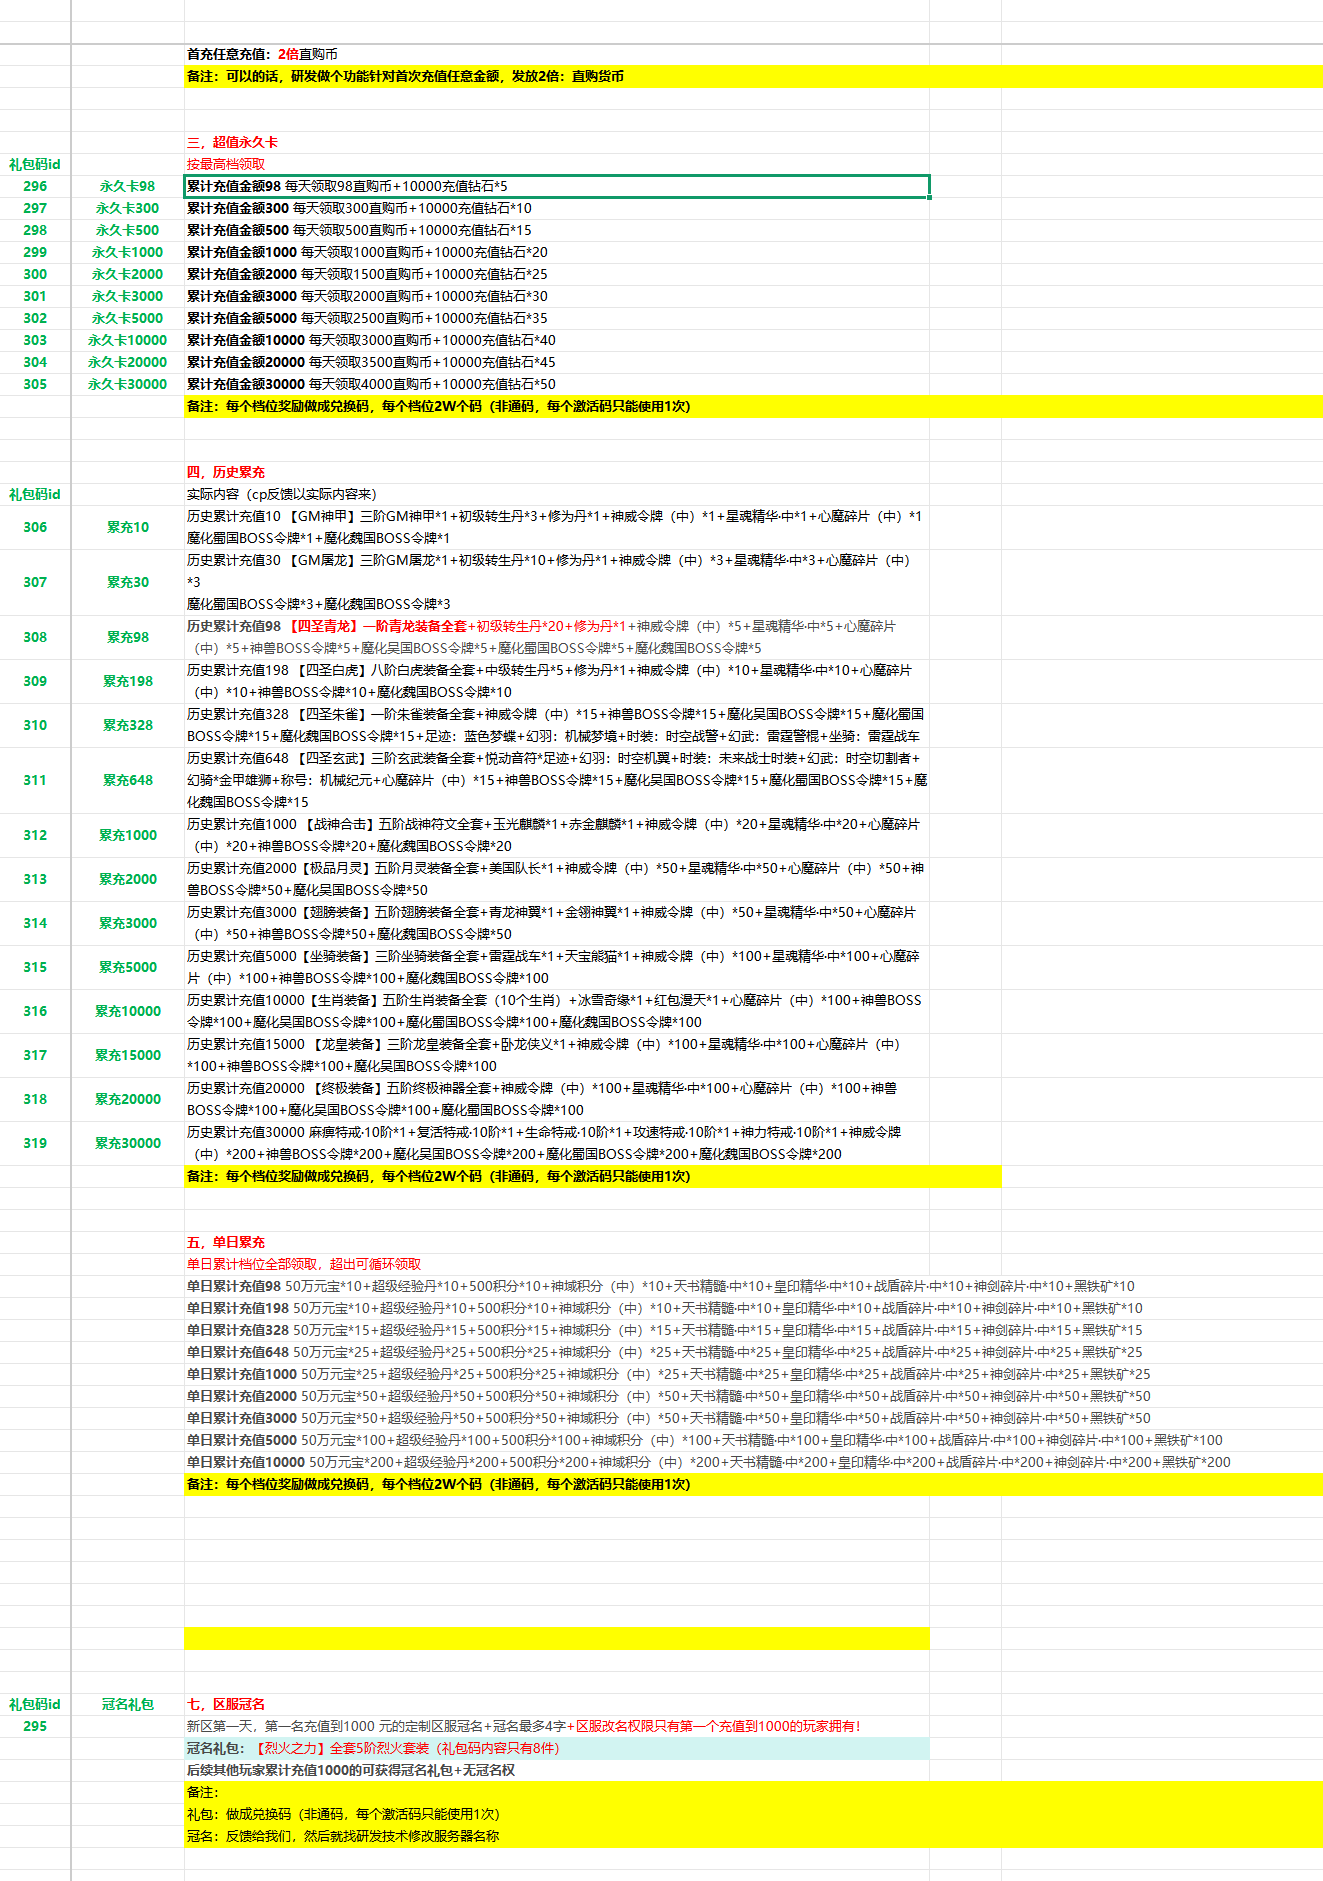Select the "累充648" cell

tap(127, 780)
